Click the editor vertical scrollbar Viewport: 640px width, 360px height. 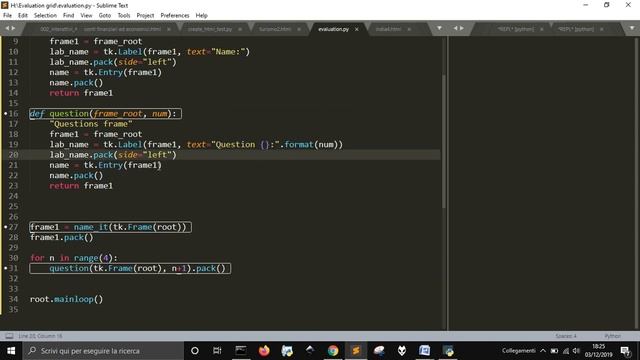click(444, 141)
